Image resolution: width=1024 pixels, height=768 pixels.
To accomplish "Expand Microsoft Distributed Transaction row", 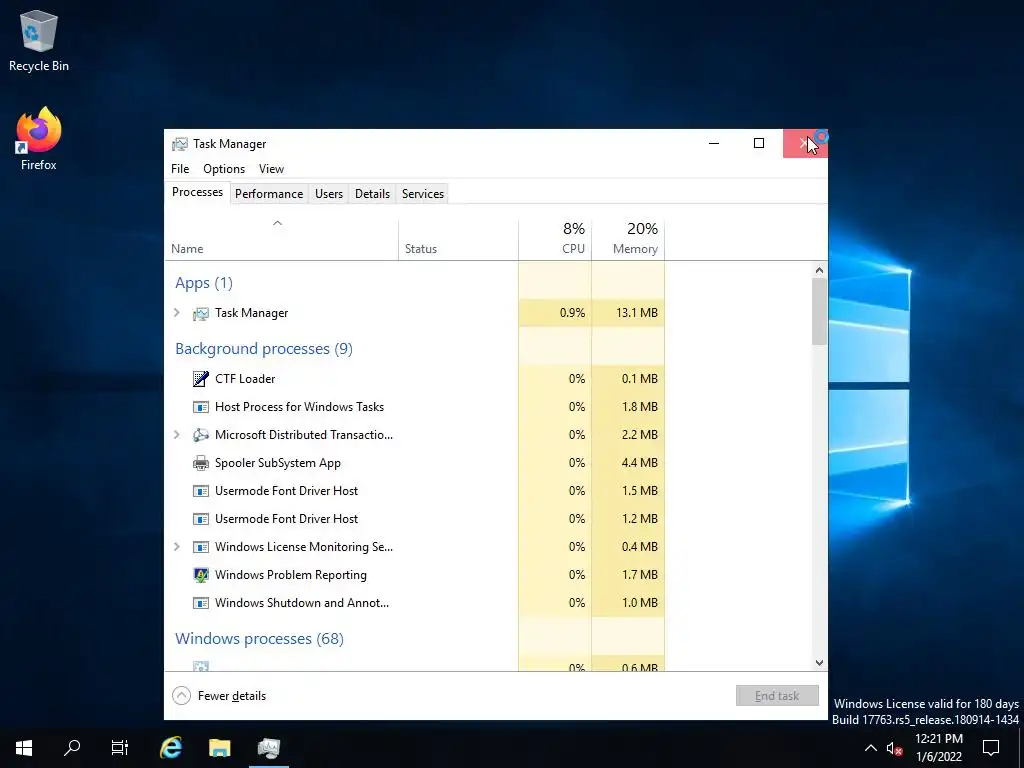I will 177,435.
